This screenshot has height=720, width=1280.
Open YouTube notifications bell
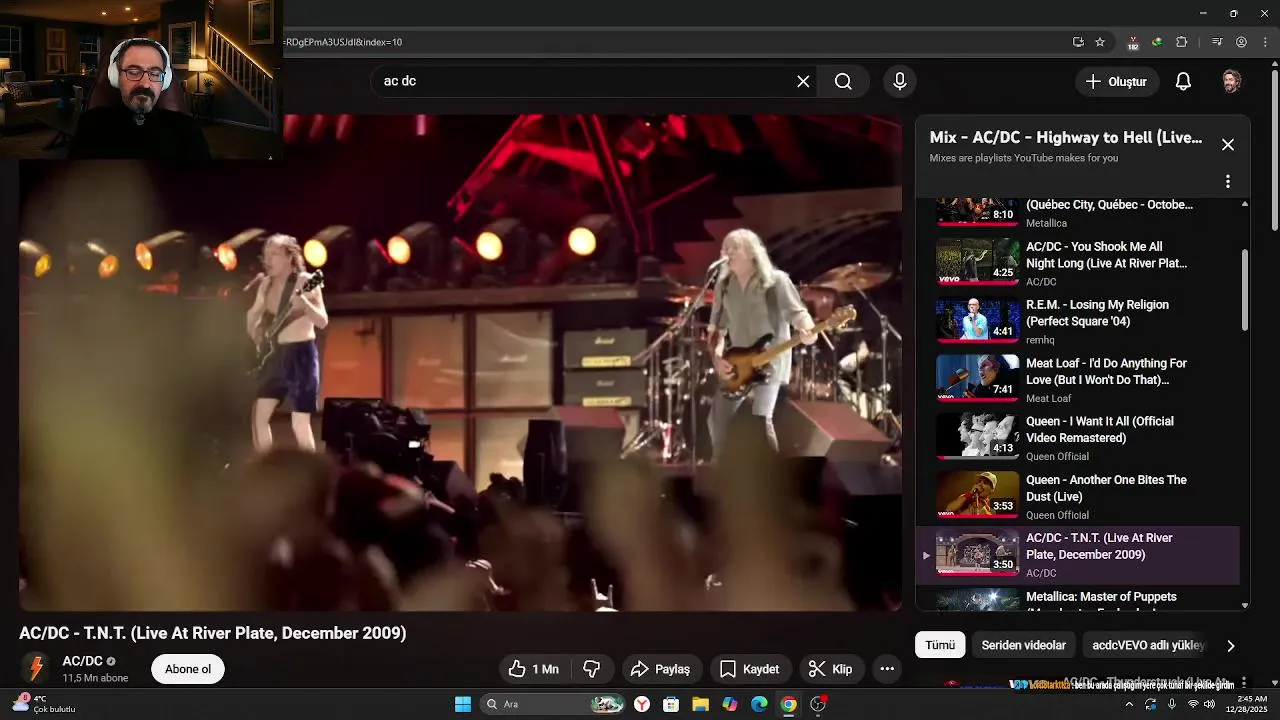click(1183, 82)
